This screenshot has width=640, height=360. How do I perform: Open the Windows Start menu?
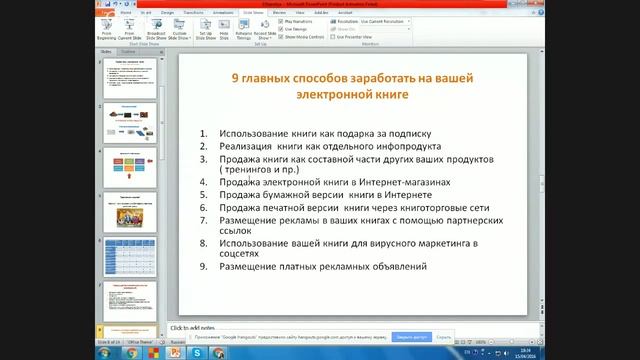[104, 353]
